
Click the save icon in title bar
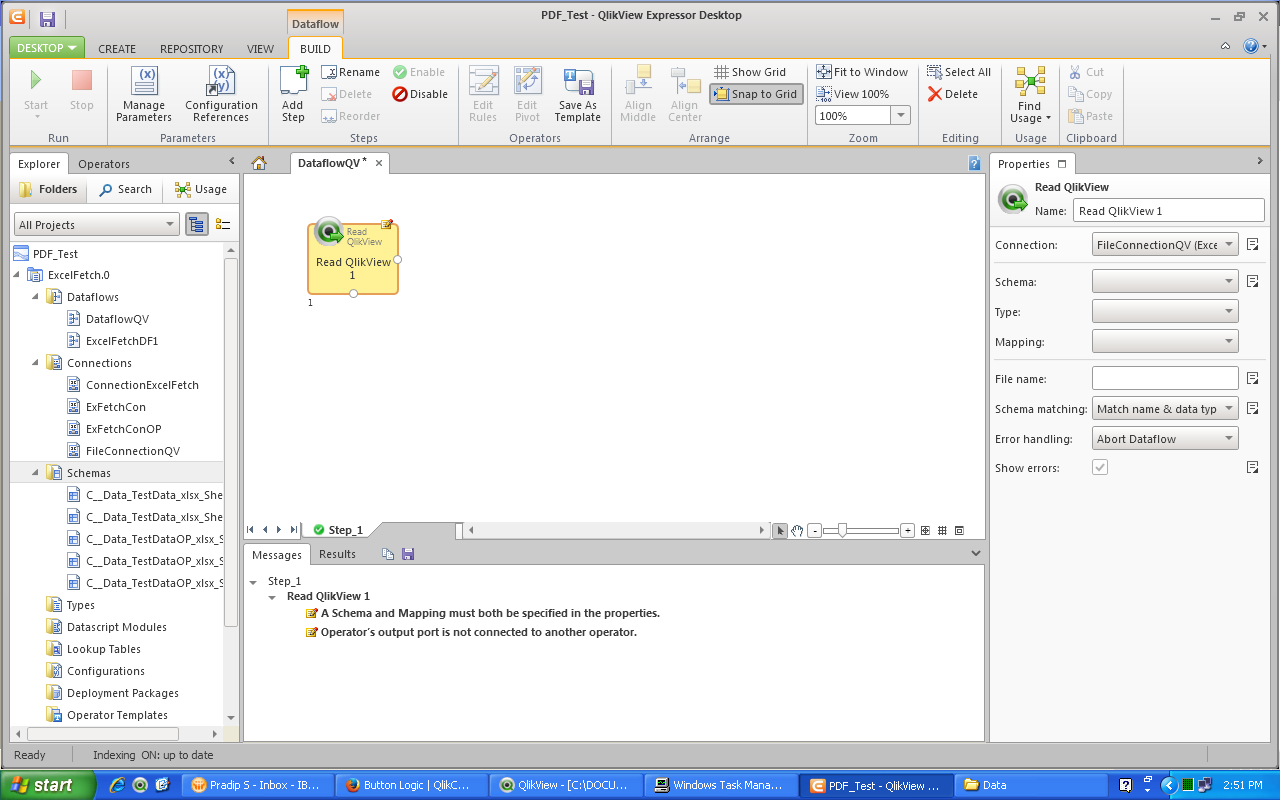point(47,18)
